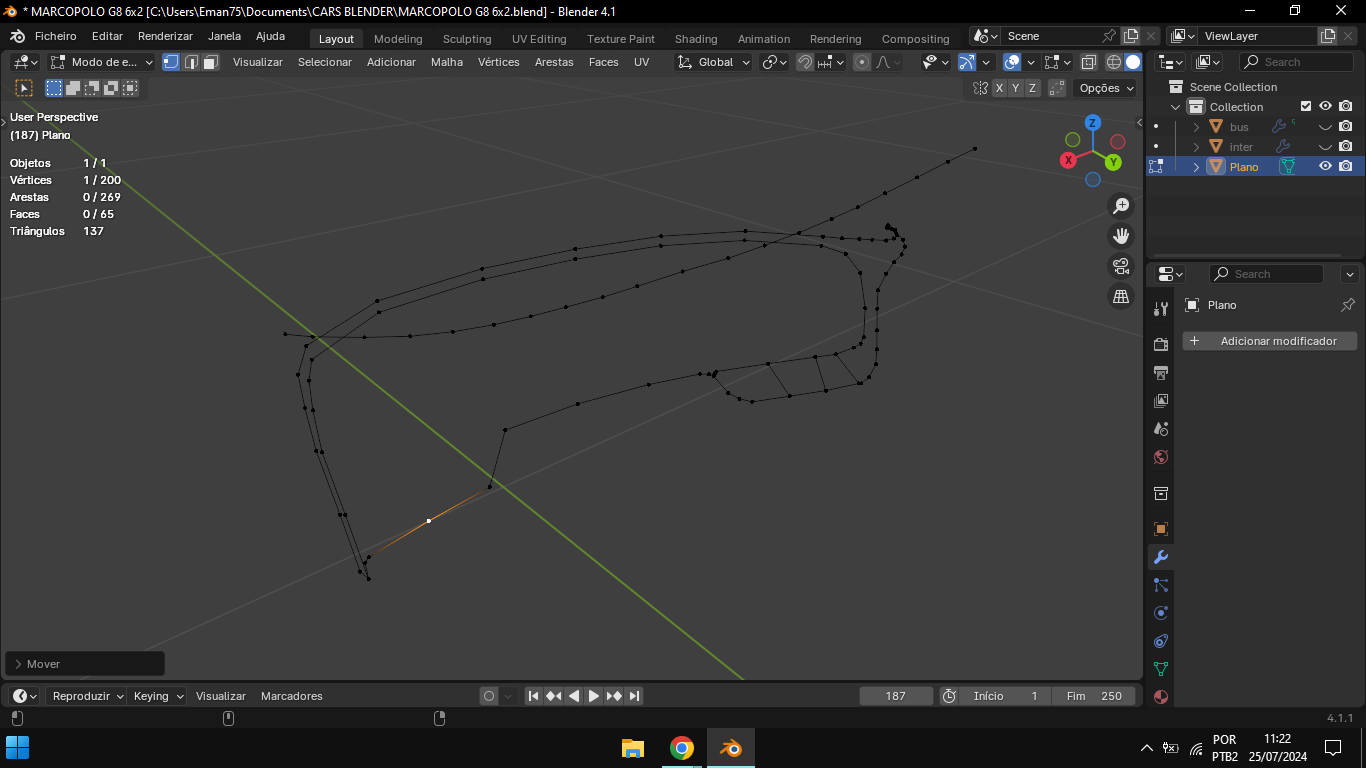Toggle Y axis mesh mirror

tap(1016, 88)
